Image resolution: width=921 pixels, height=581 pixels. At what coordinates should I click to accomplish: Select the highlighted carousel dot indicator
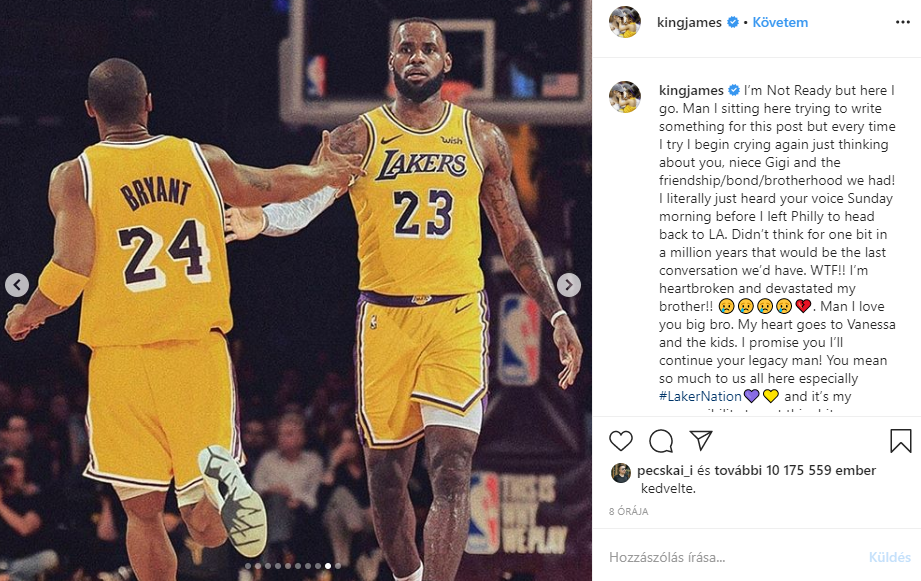[x=326, y=565]
